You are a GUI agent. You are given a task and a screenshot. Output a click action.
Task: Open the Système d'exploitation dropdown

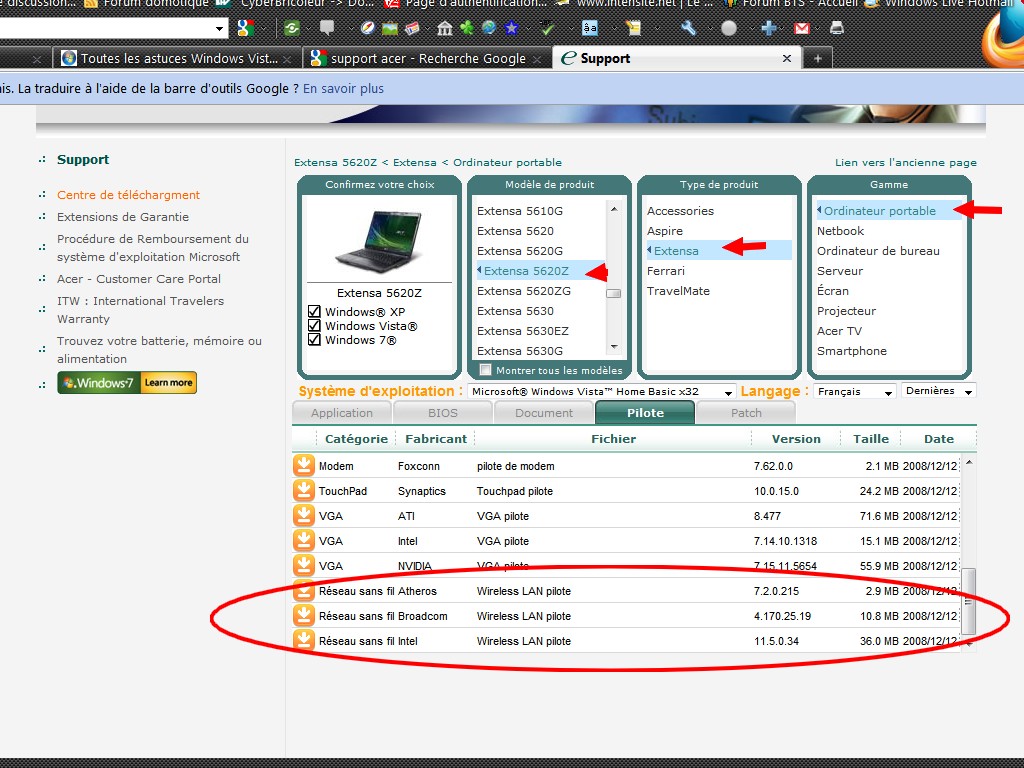coord(601,392)
